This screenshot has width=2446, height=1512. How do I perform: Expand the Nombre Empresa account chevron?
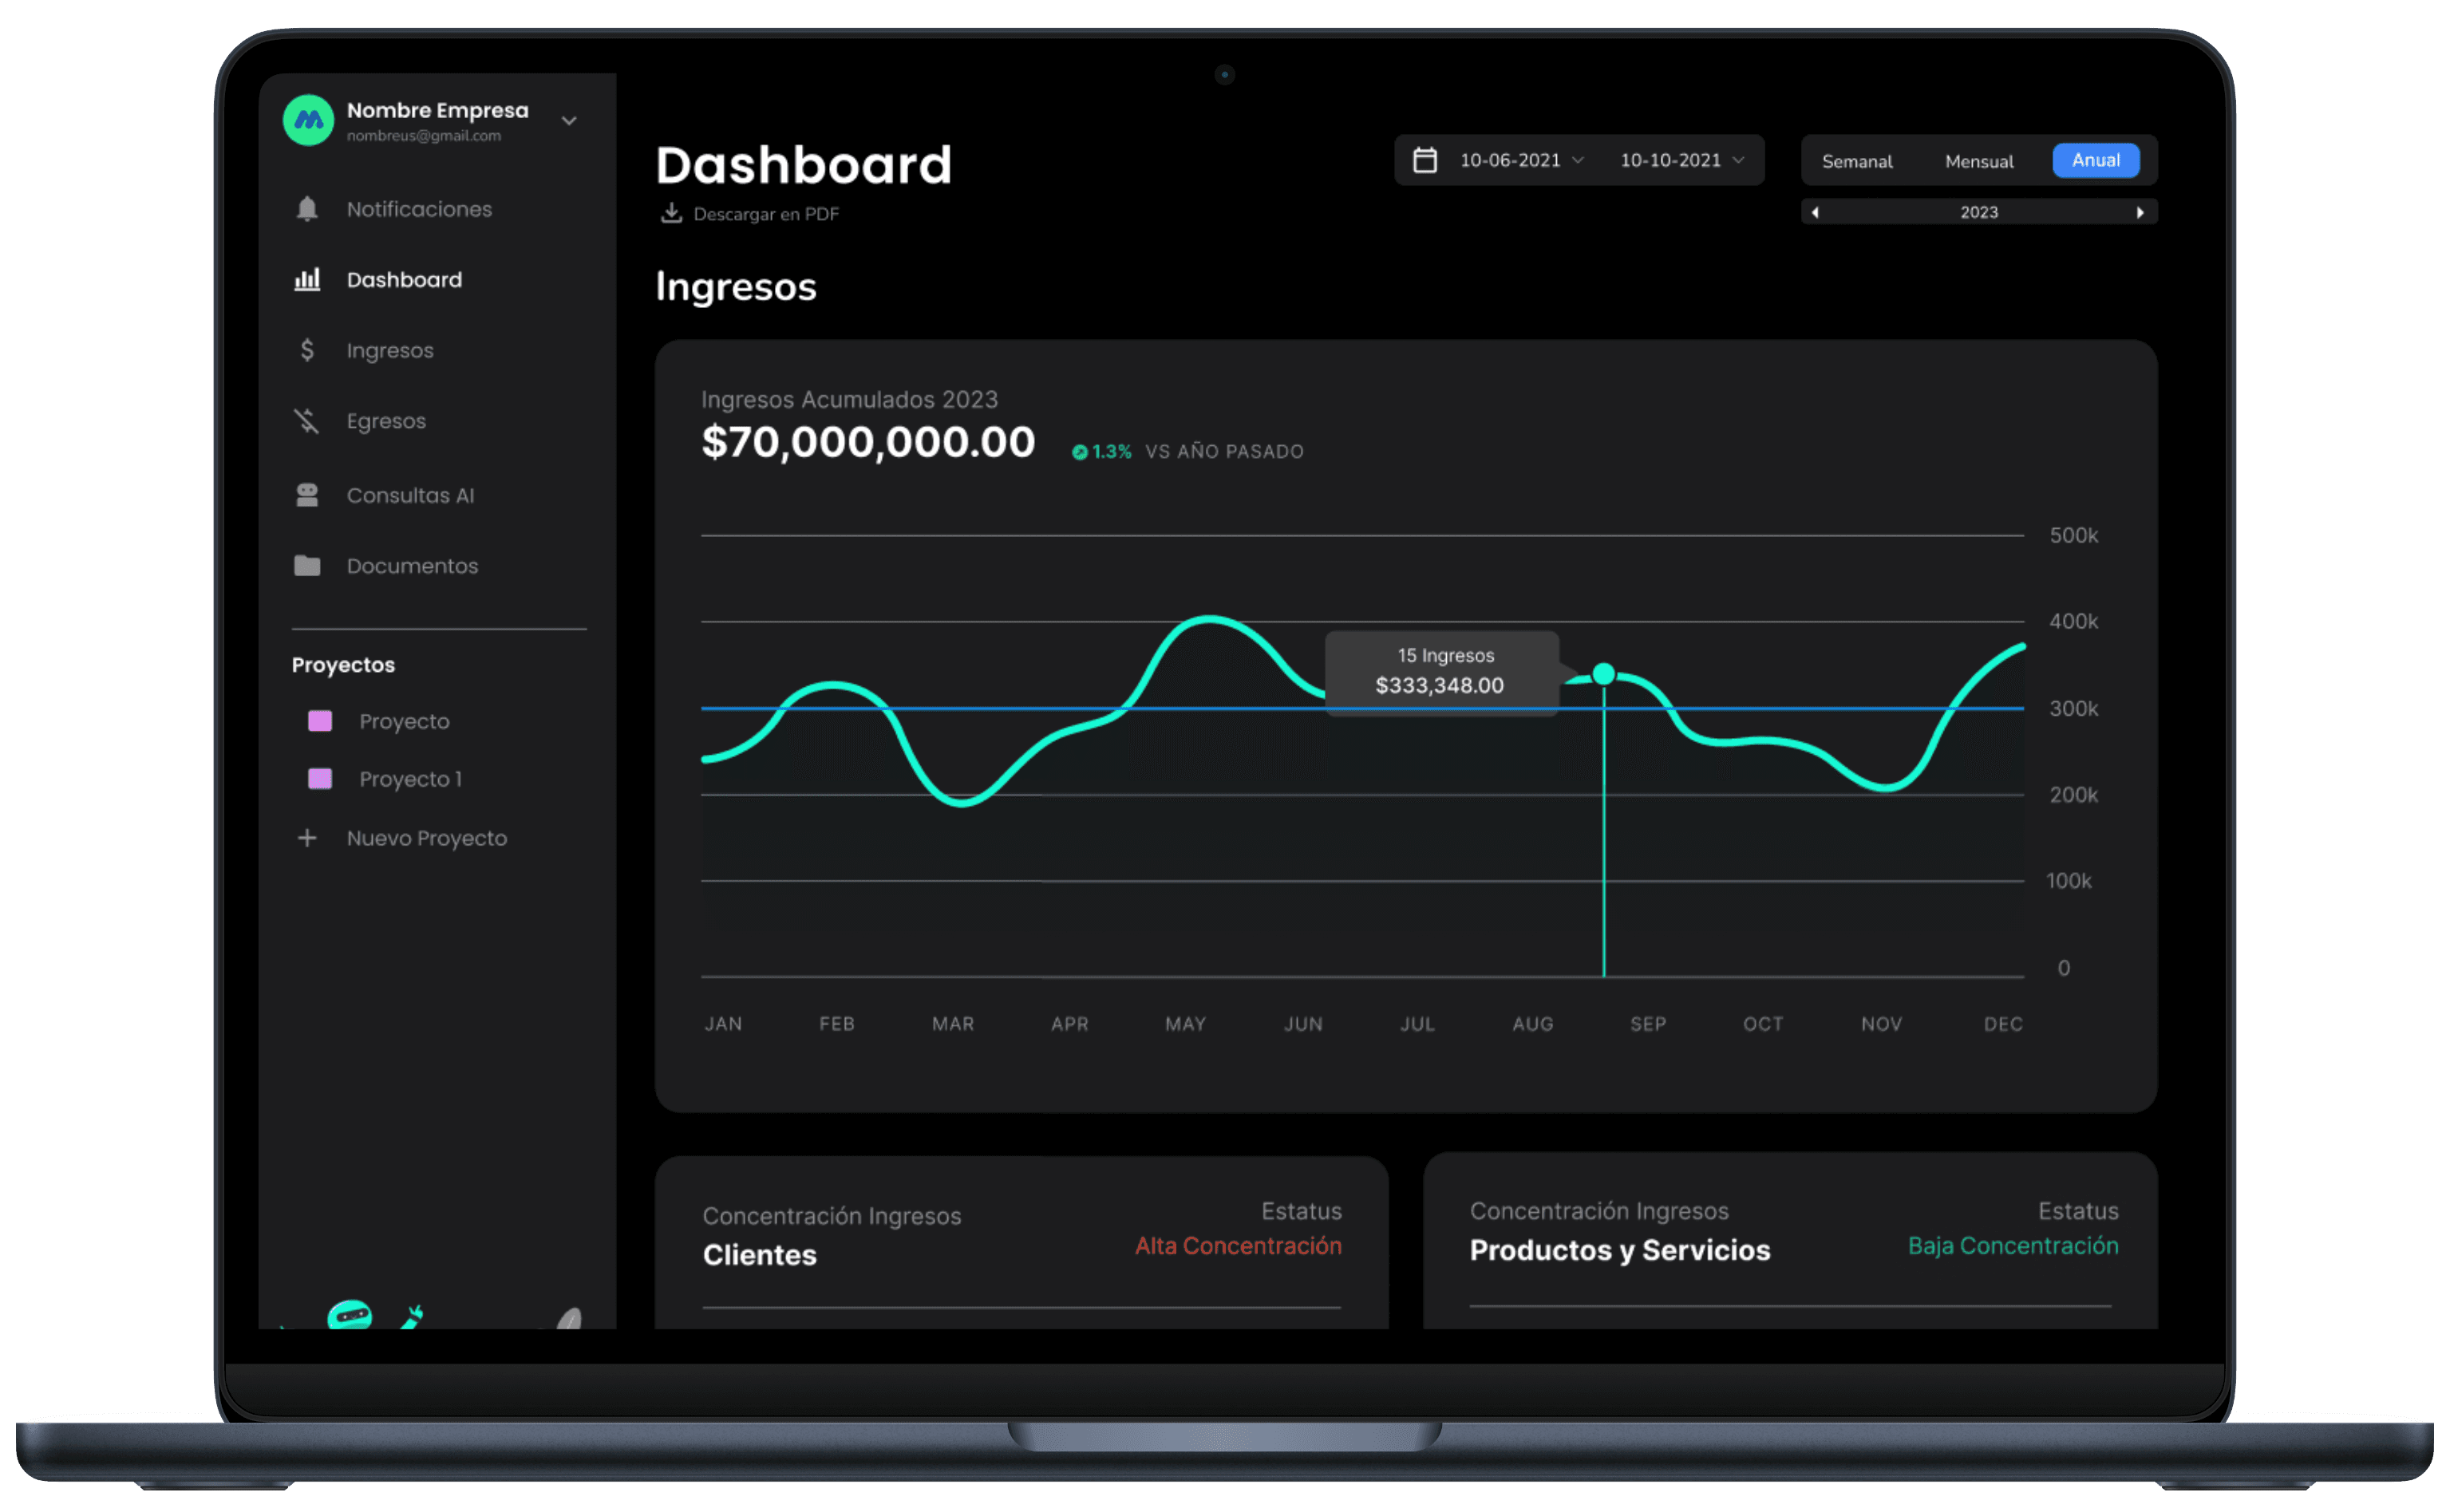(569, 121)
